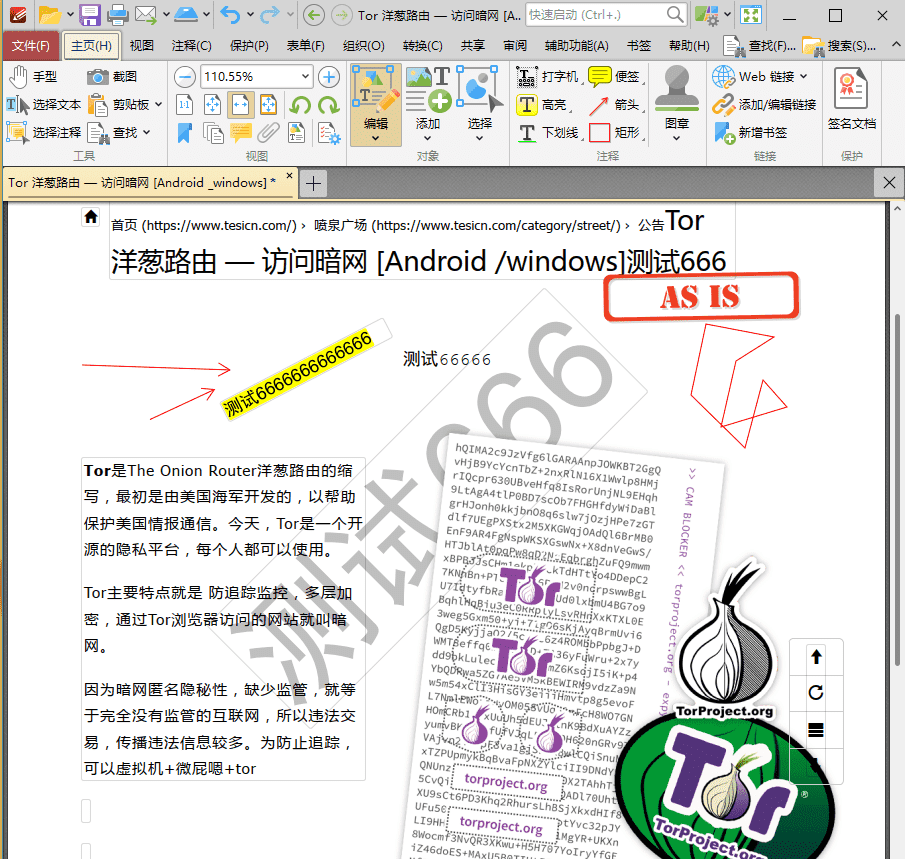
Task: Click 添加/编辑链接 link tool
Action: pyautogui.click(x=764, y=105)
